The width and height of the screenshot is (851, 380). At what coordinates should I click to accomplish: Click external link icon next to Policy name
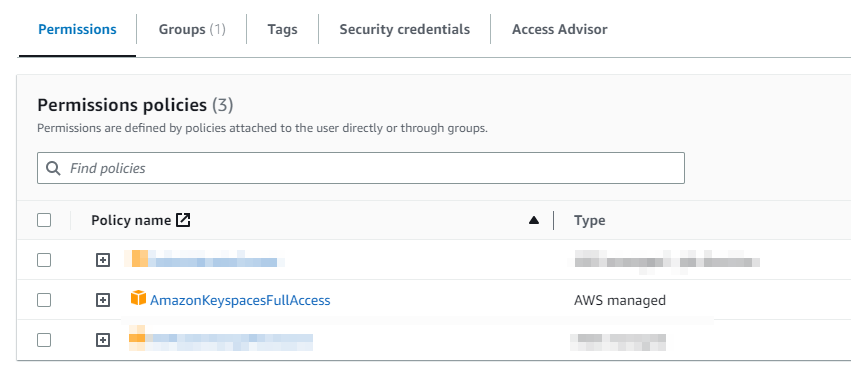coord(183,220)
